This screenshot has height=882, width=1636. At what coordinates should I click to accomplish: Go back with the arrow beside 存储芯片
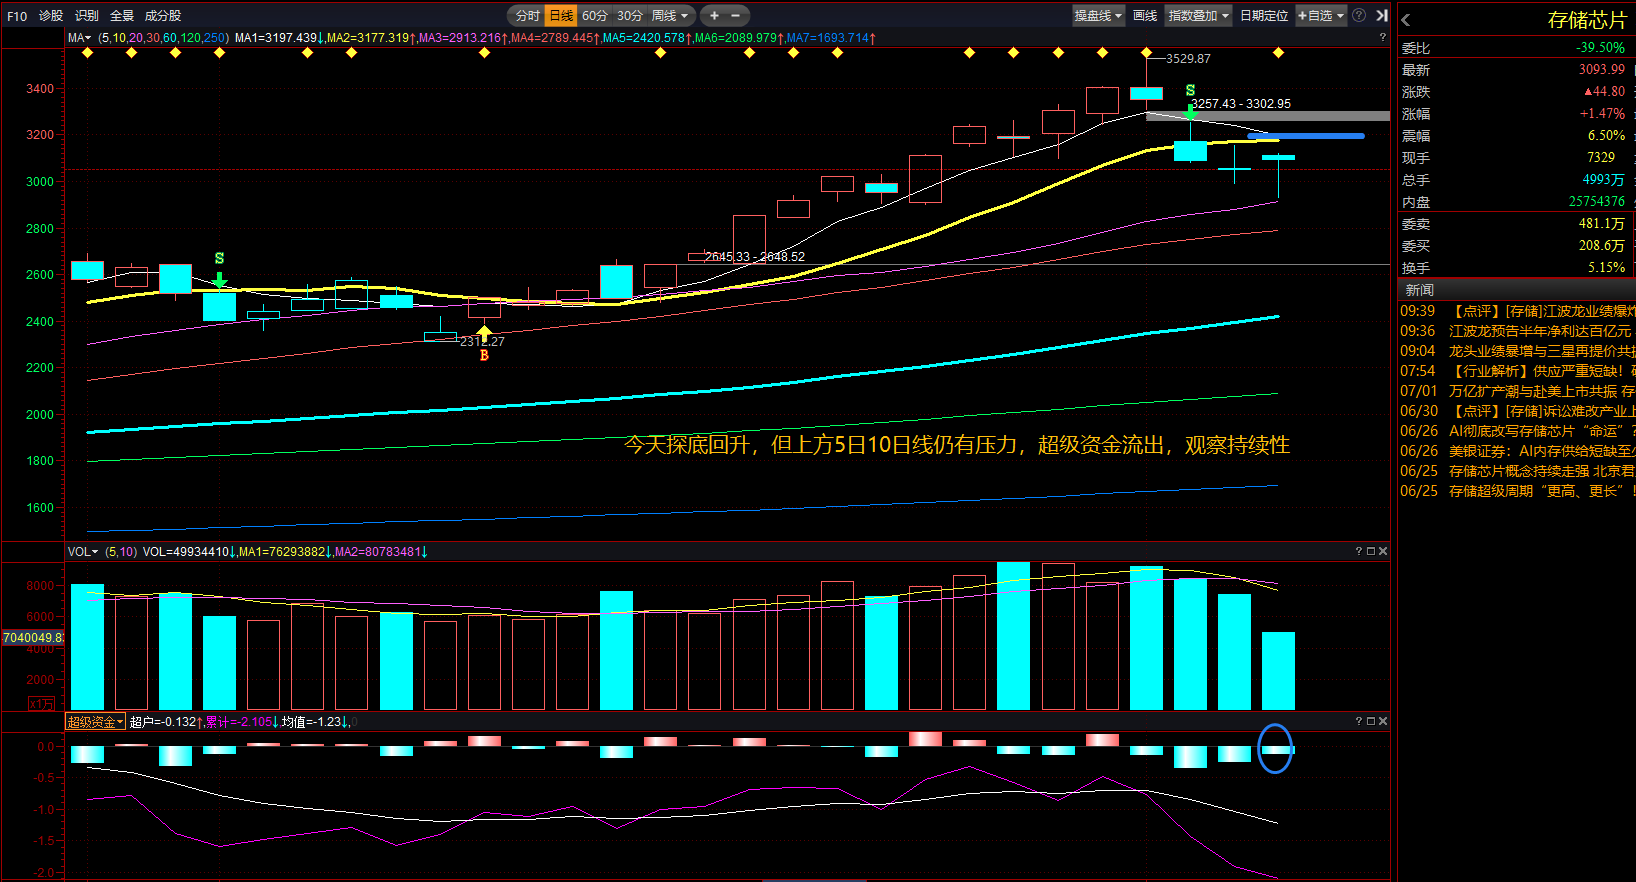[x=1406, y=20]
